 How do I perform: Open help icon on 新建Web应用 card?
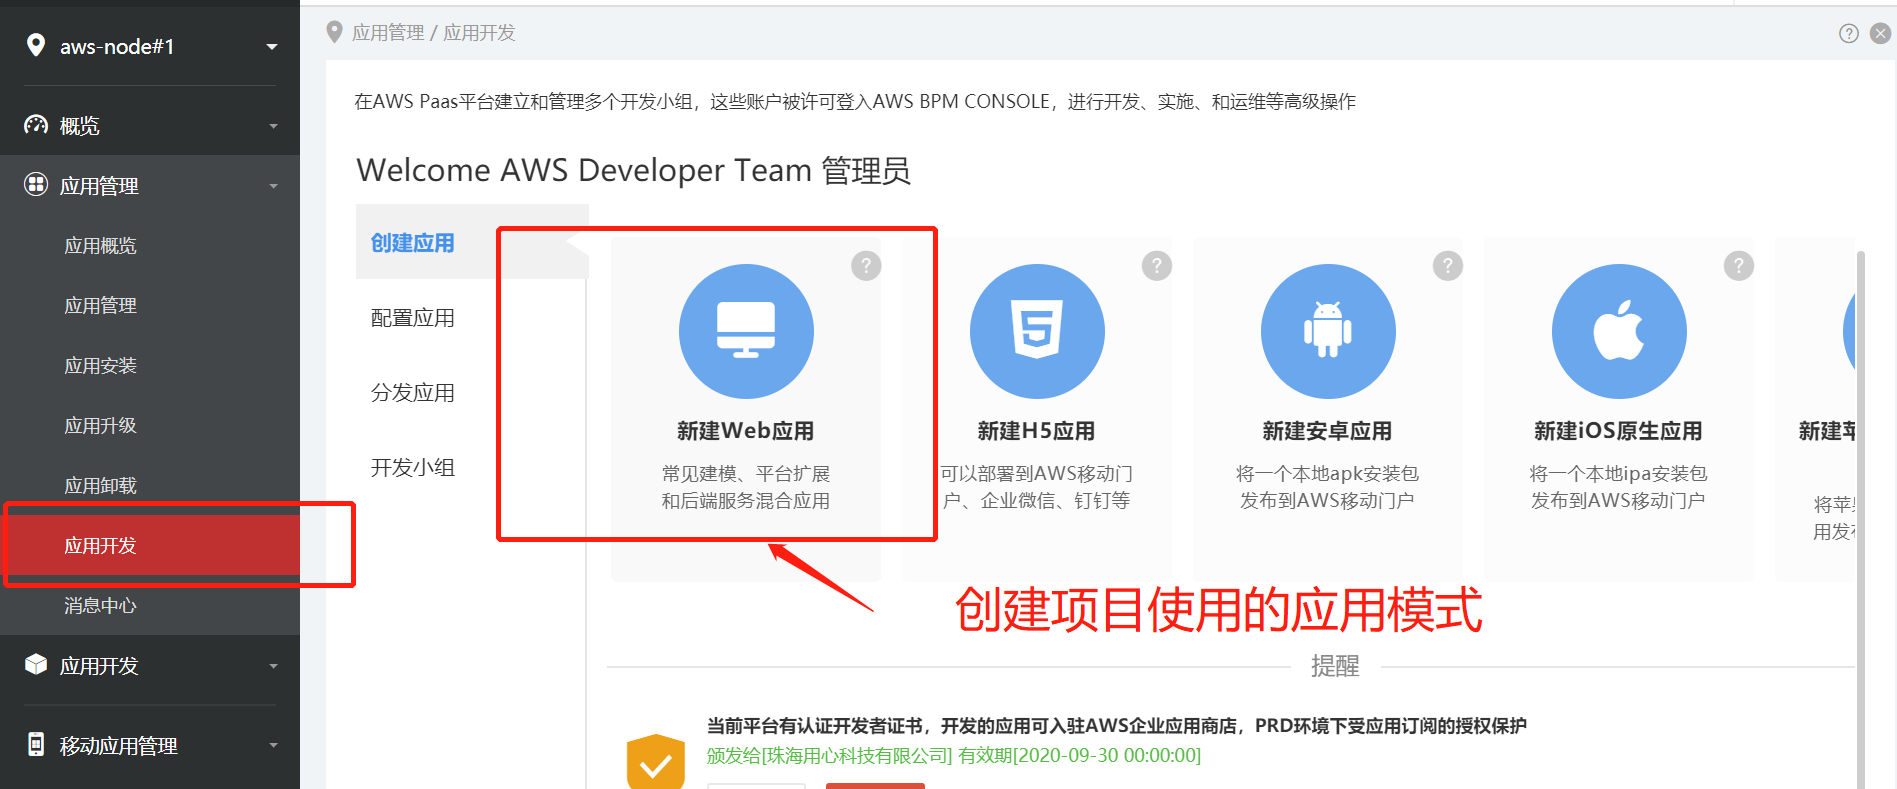866,266
